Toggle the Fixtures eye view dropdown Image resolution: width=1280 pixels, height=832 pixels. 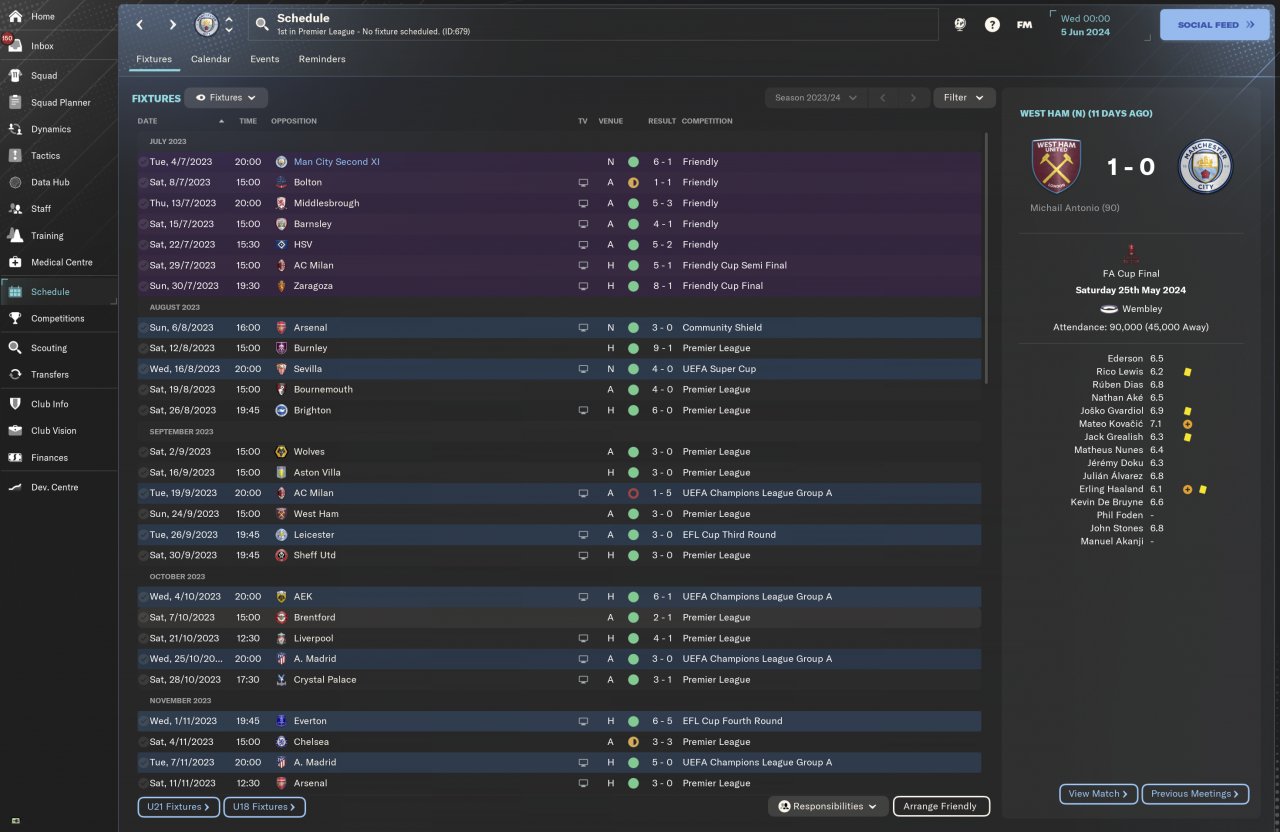[x=226, y=98]
